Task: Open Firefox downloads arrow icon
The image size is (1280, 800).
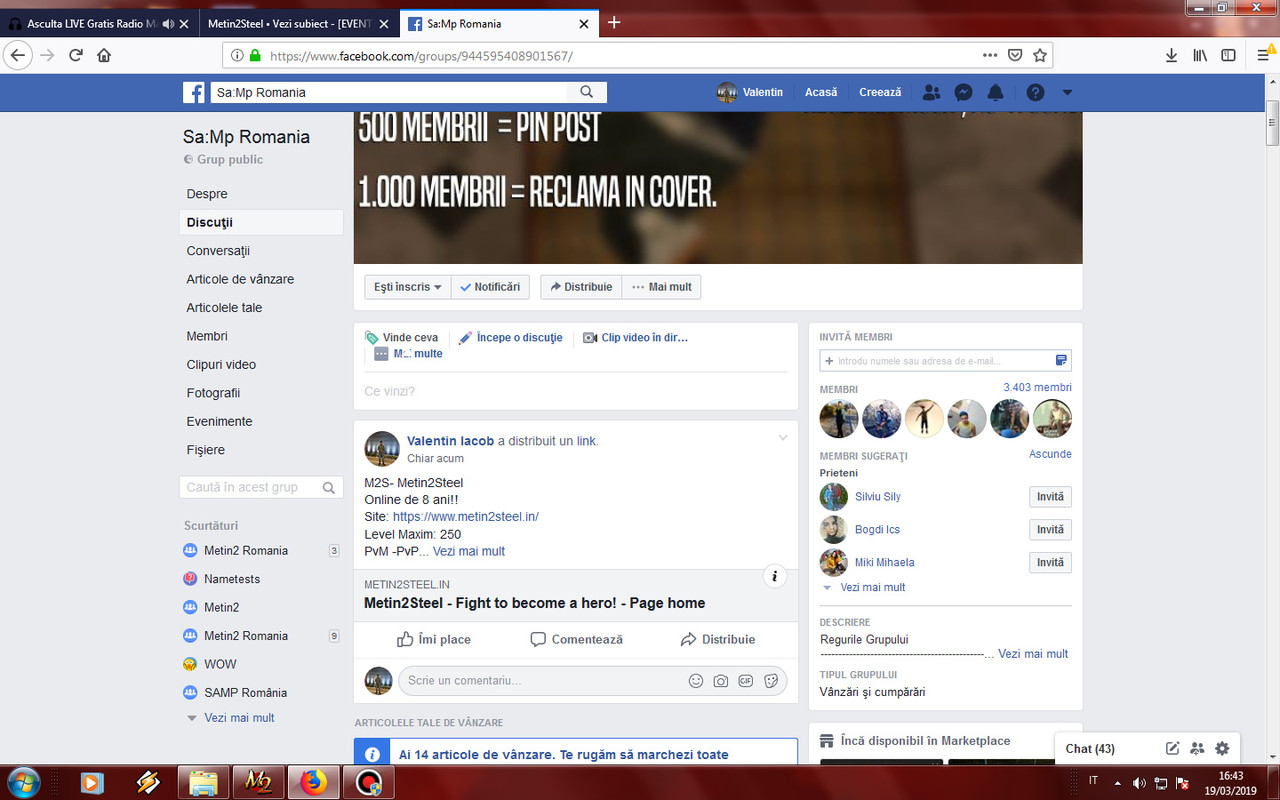Action: [1172, 55]
